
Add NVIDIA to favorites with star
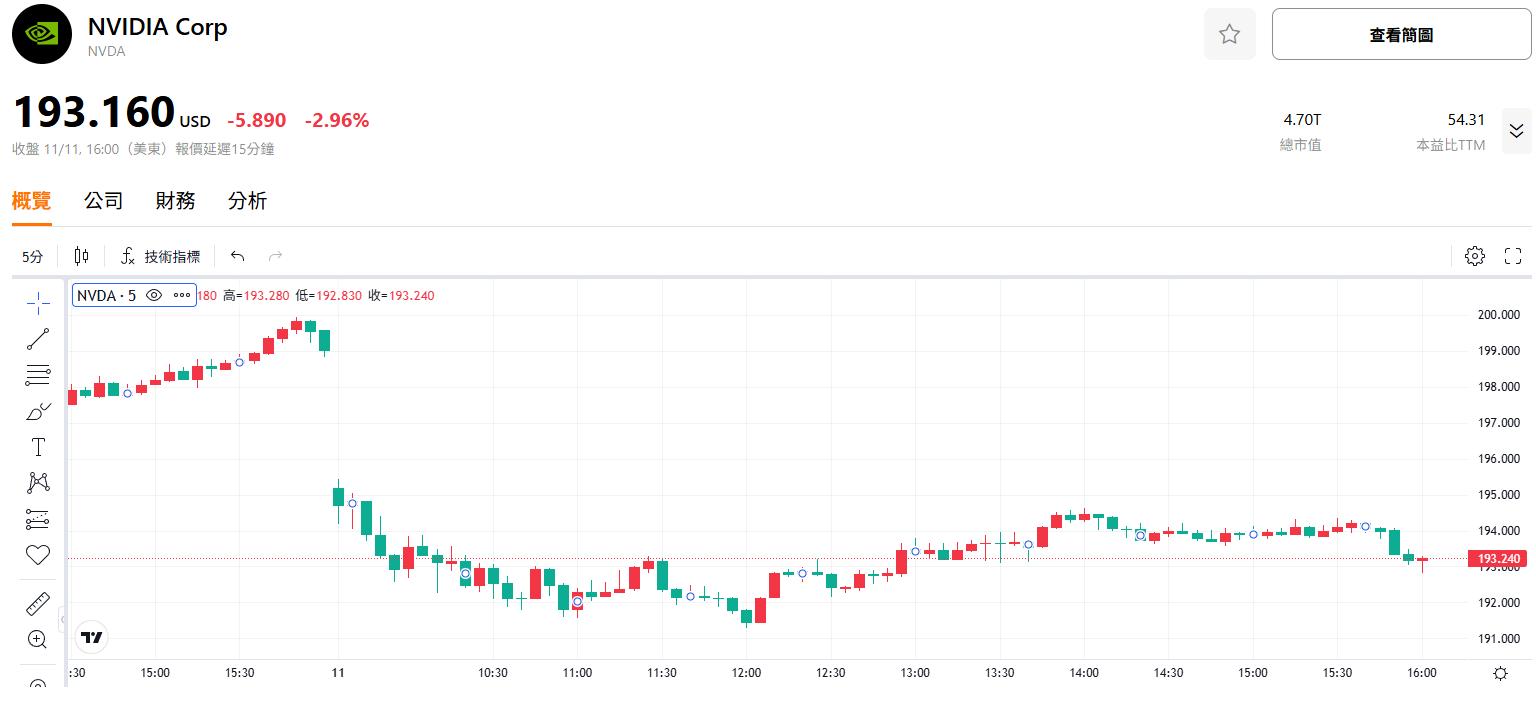pyautogui.click(x=1229, y=35)
